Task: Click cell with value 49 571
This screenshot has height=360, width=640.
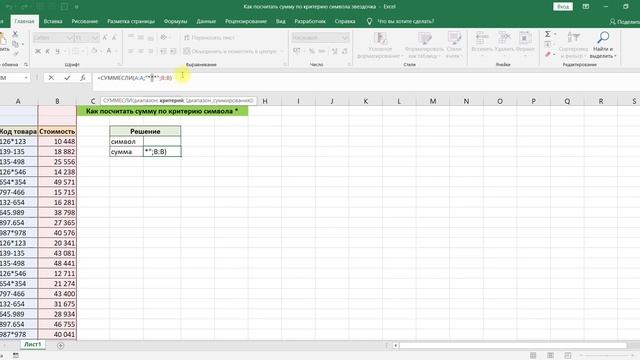Action: [x=57, y=182]
